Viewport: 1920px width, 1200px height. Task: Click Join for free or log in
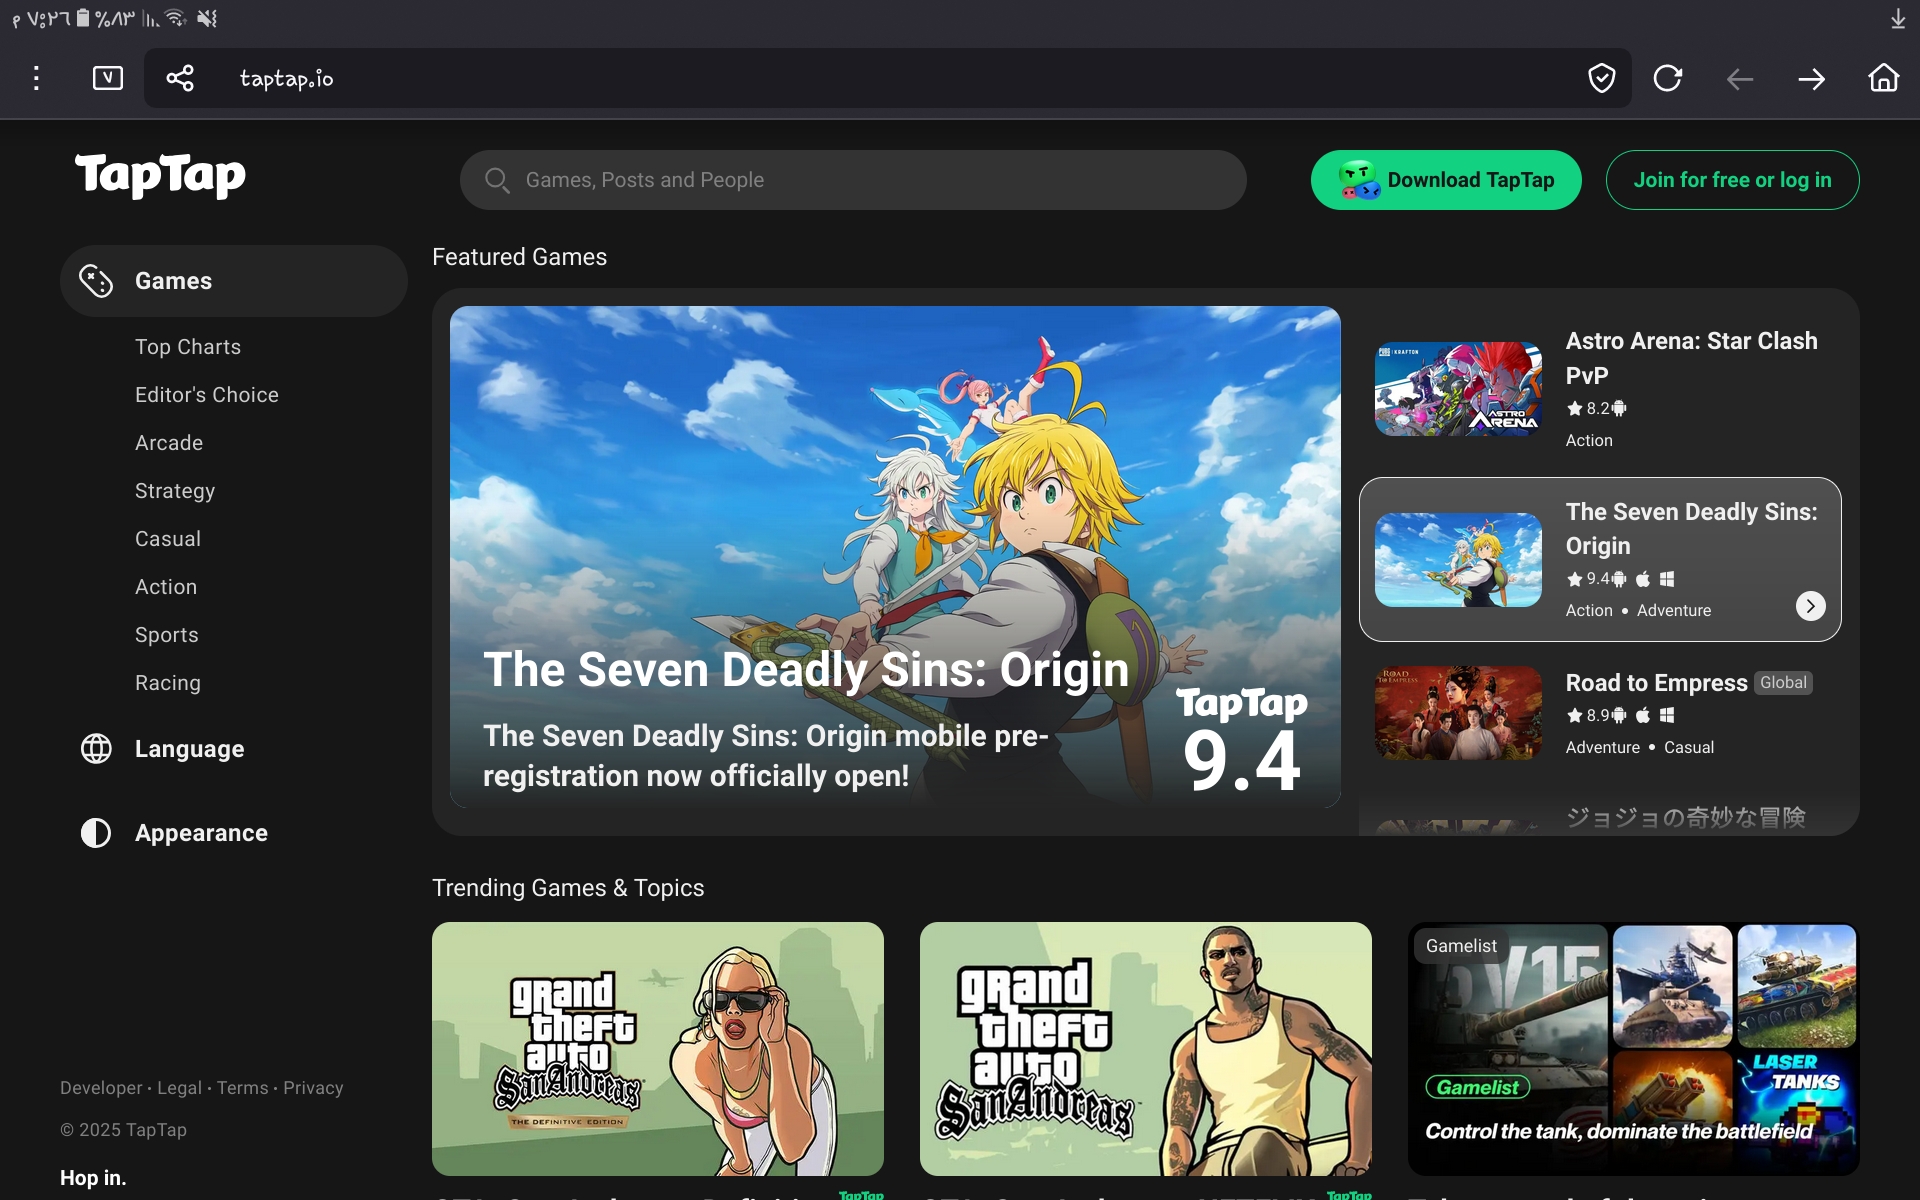click(1733, 180)
